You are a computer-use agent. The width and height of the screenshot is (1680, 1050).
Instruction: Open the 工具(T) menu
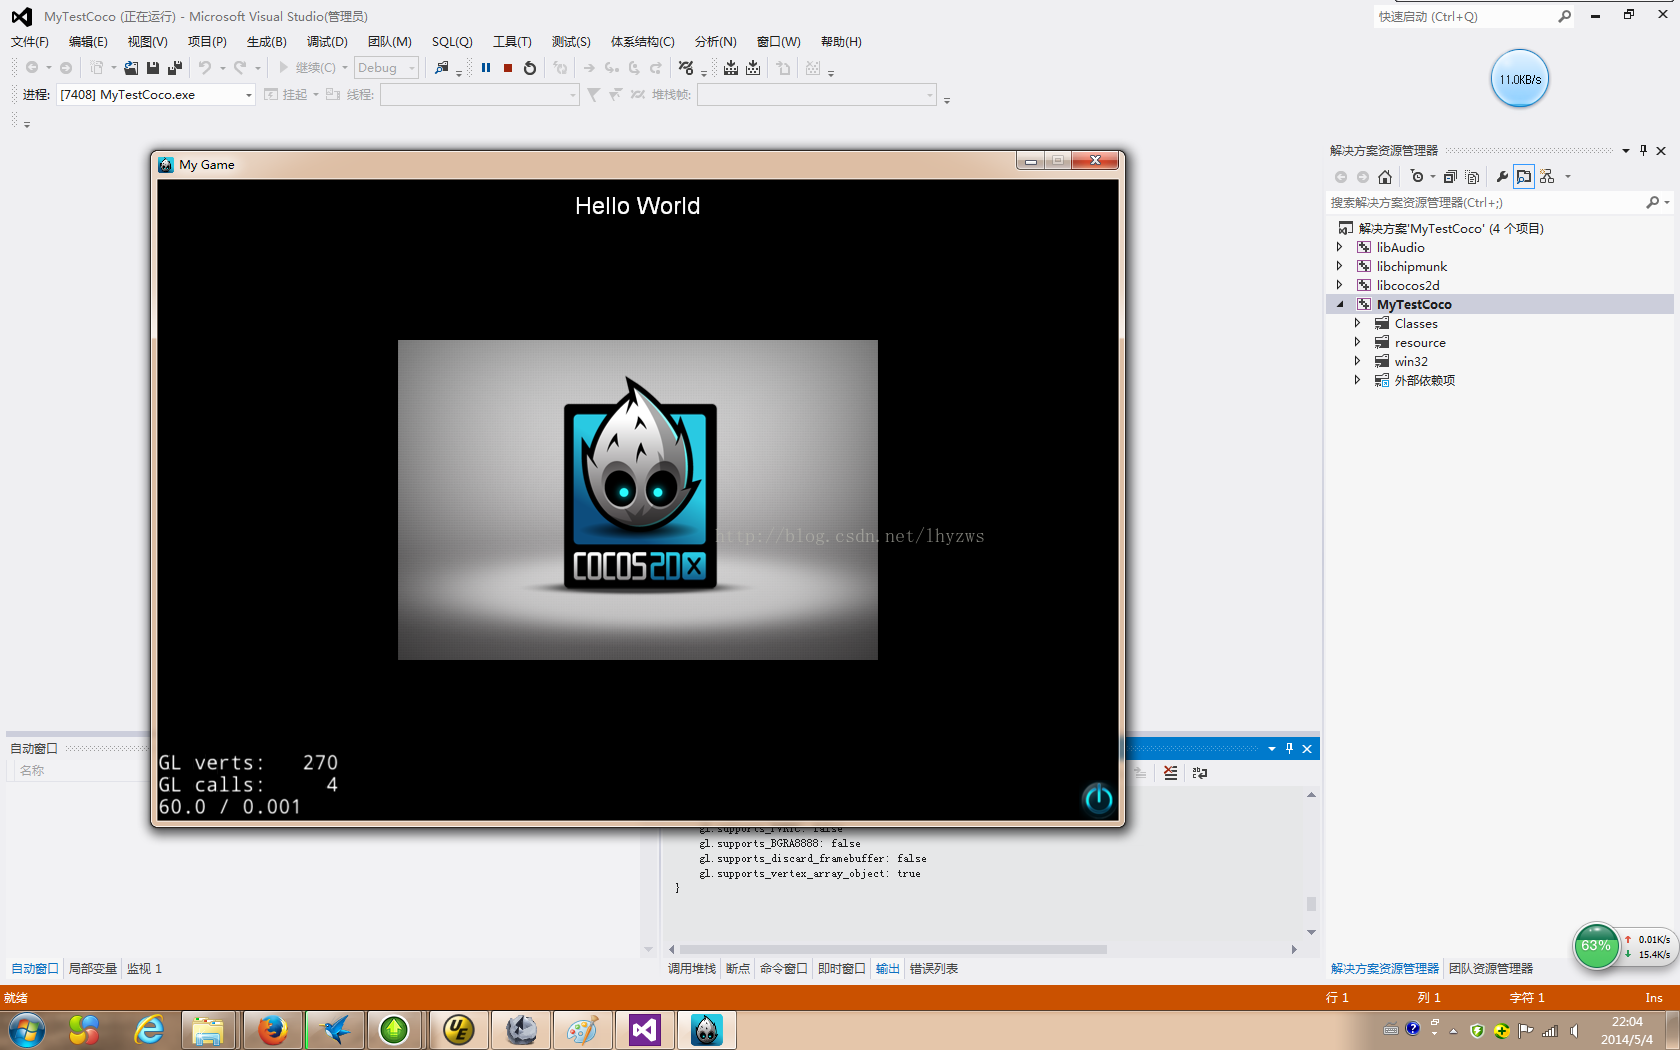pos(512,42)
